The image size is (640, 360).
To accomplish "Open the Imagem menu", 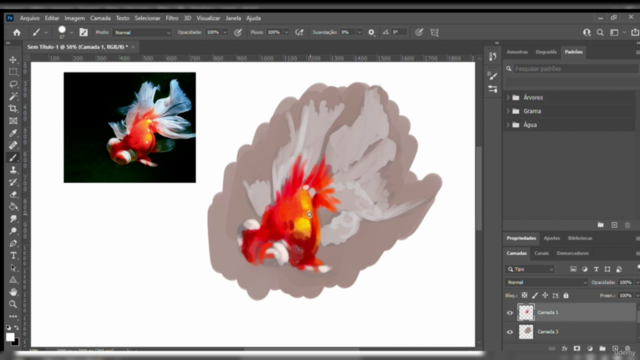I will click(75, 18).
